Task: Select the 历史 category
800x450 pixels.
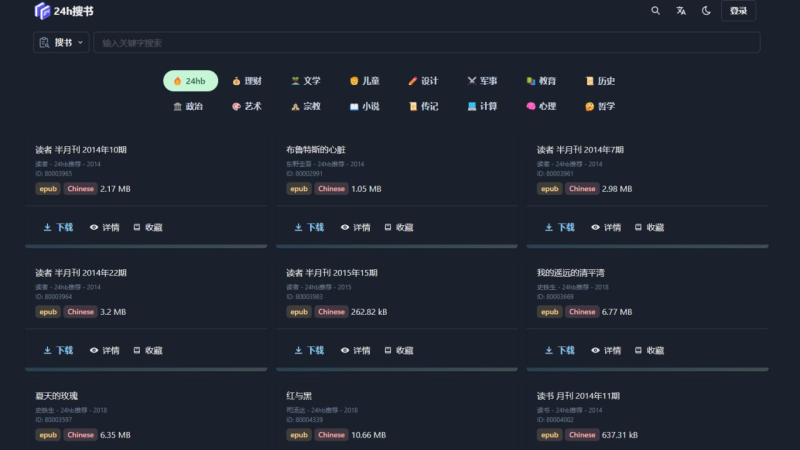Action: 600,81
